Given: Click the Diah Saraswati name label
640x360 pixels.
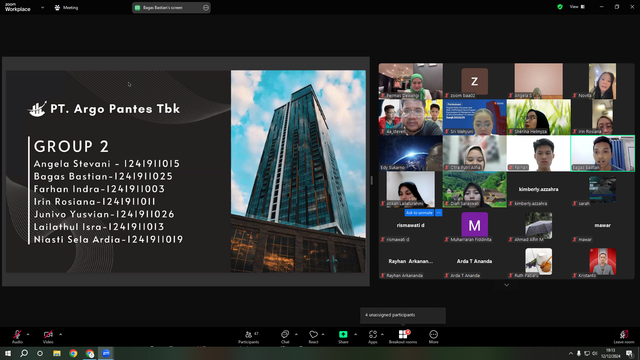Looking at the screenshot, I should coord(464,203).
